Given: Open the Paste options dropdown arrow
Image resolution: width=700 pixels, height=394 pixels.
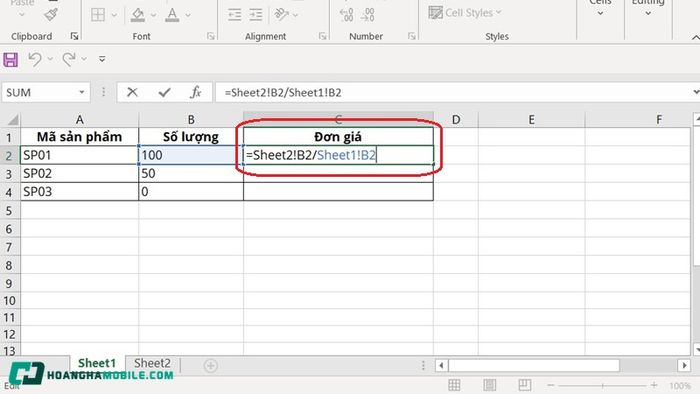Looking at the screenshot, I should click(x=22, y=15).
